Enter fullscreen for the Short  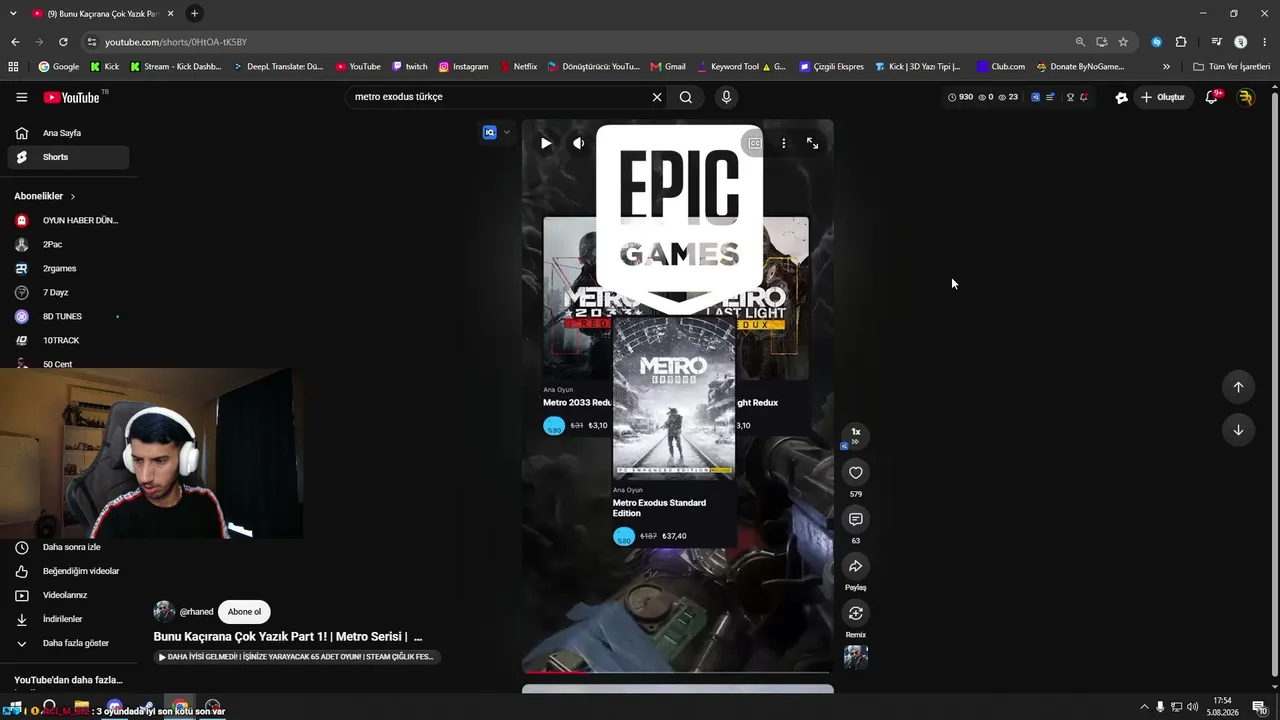tap(812, 143)
